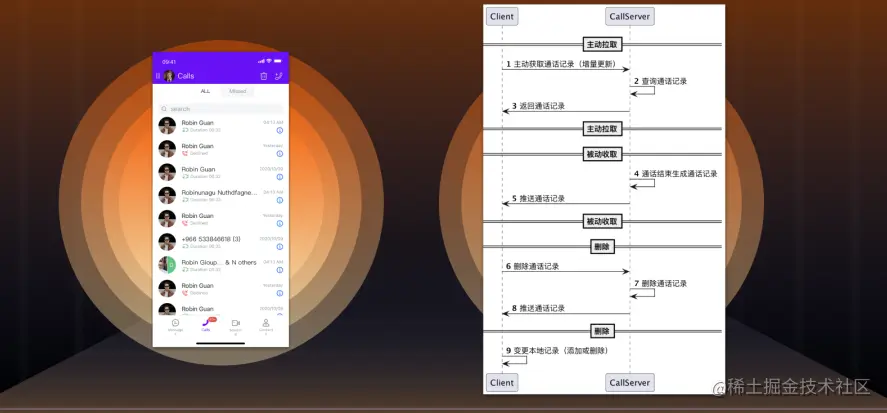Open the Robin Guan call from 04:13 AM
The width and height of the screenshot is (887, 413).
point(221,126)
